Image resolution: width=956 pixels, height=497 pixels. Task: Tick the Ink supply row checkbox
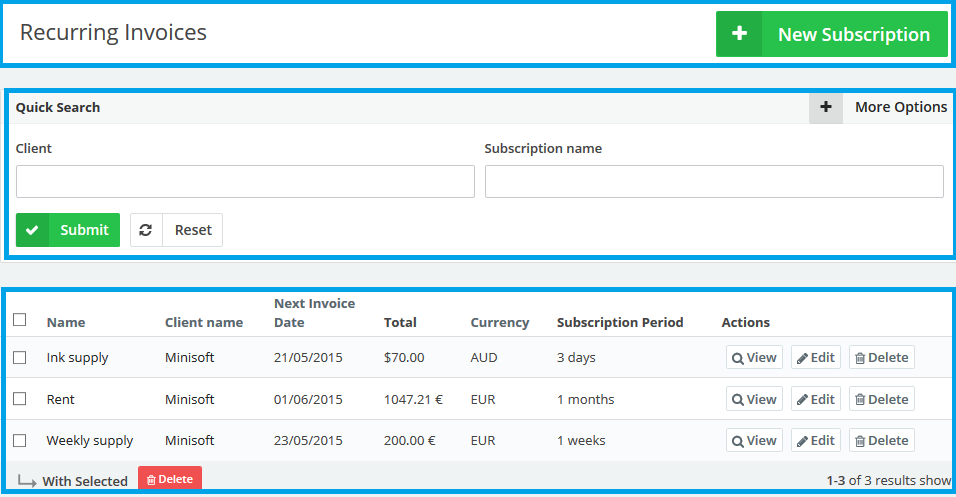click(x=20, y=358)
